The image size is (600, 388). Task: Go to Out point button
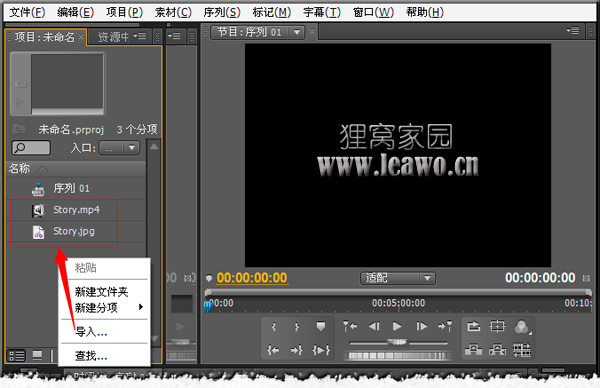pyautogui.click(x=297, y=350)
